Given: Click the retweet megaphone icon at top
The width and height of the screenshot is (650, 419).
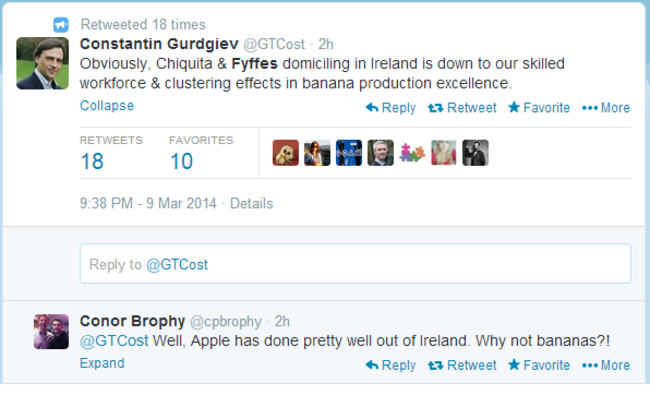Looking at the screenshot, I should click(61, 24).
